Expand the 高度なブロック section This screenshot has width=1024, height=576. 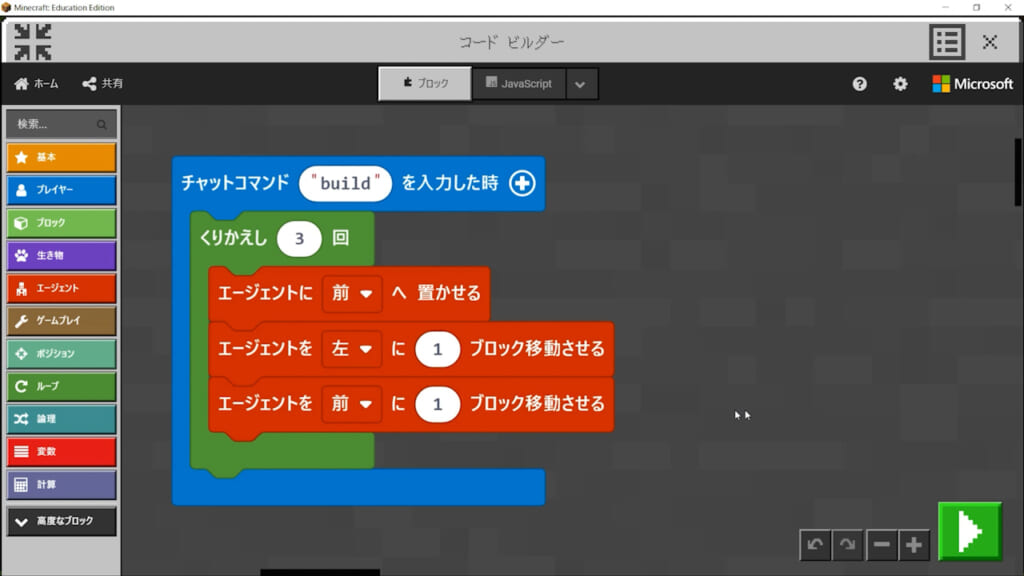point(61,521)
